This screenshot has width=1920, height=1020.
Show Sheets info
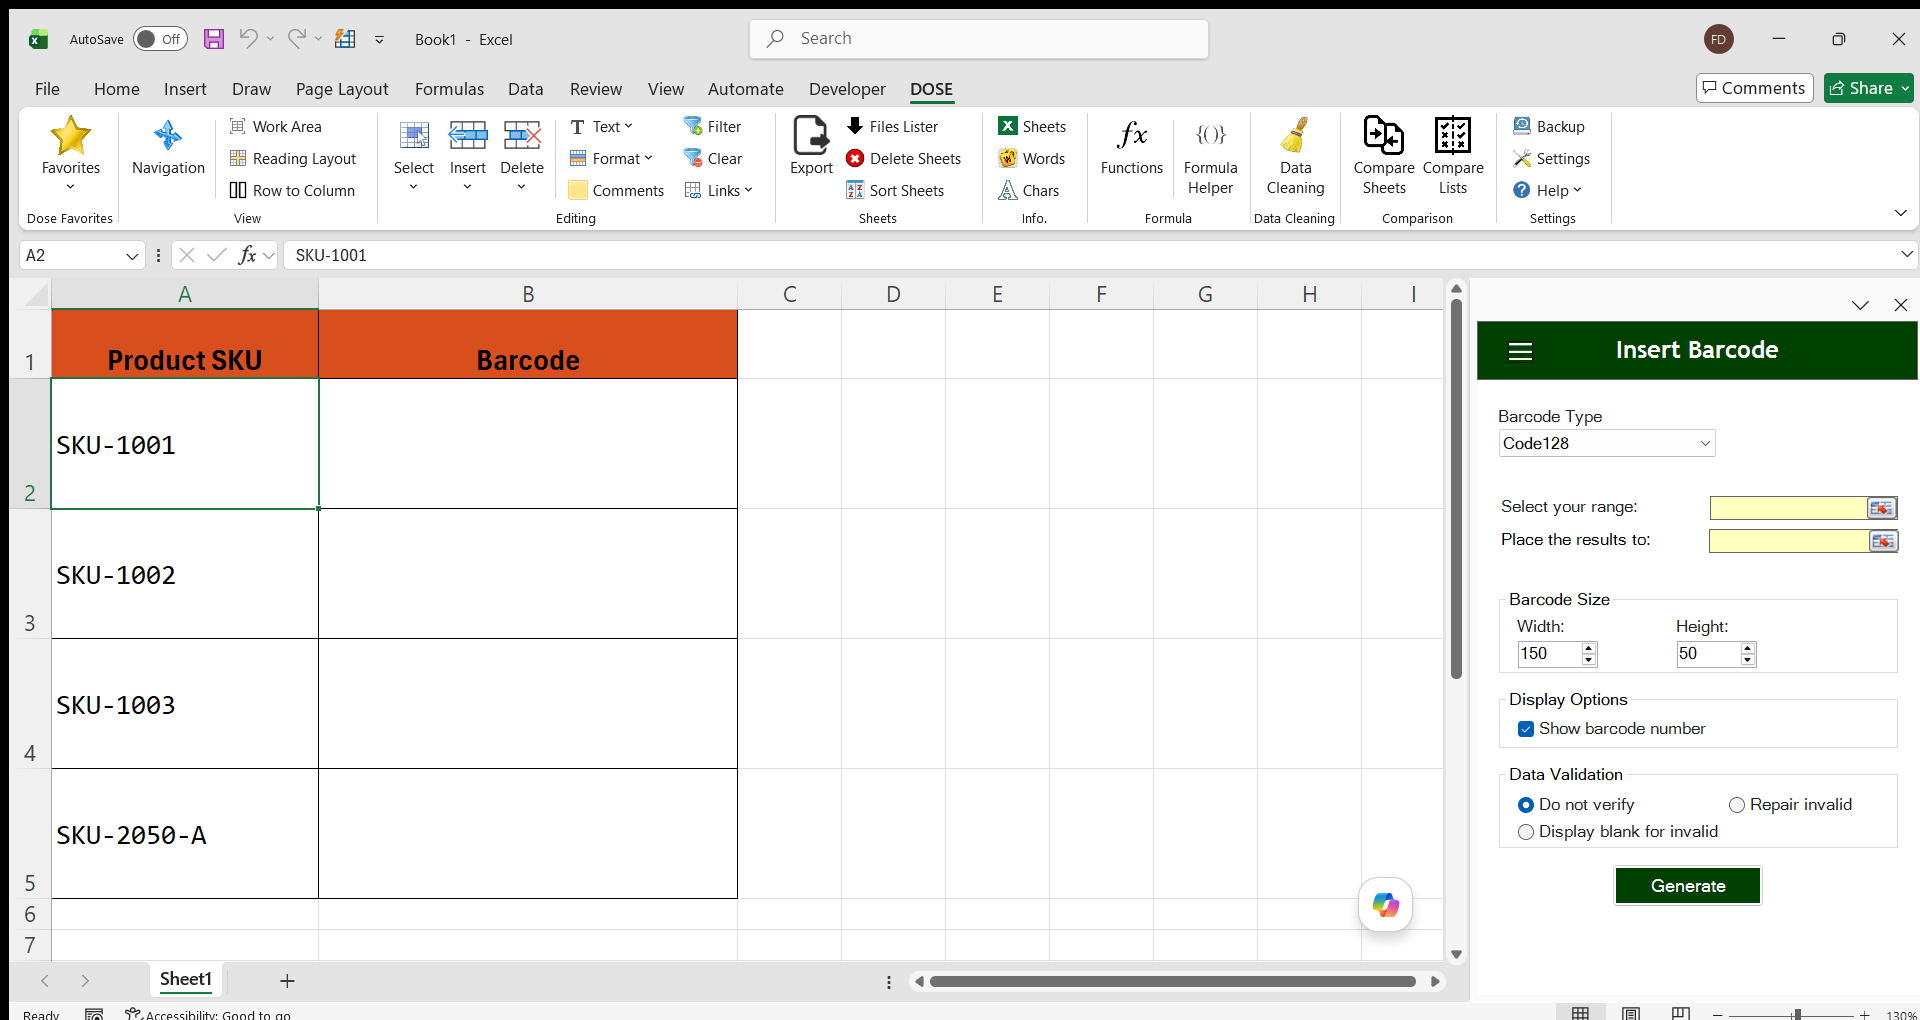1033,126
